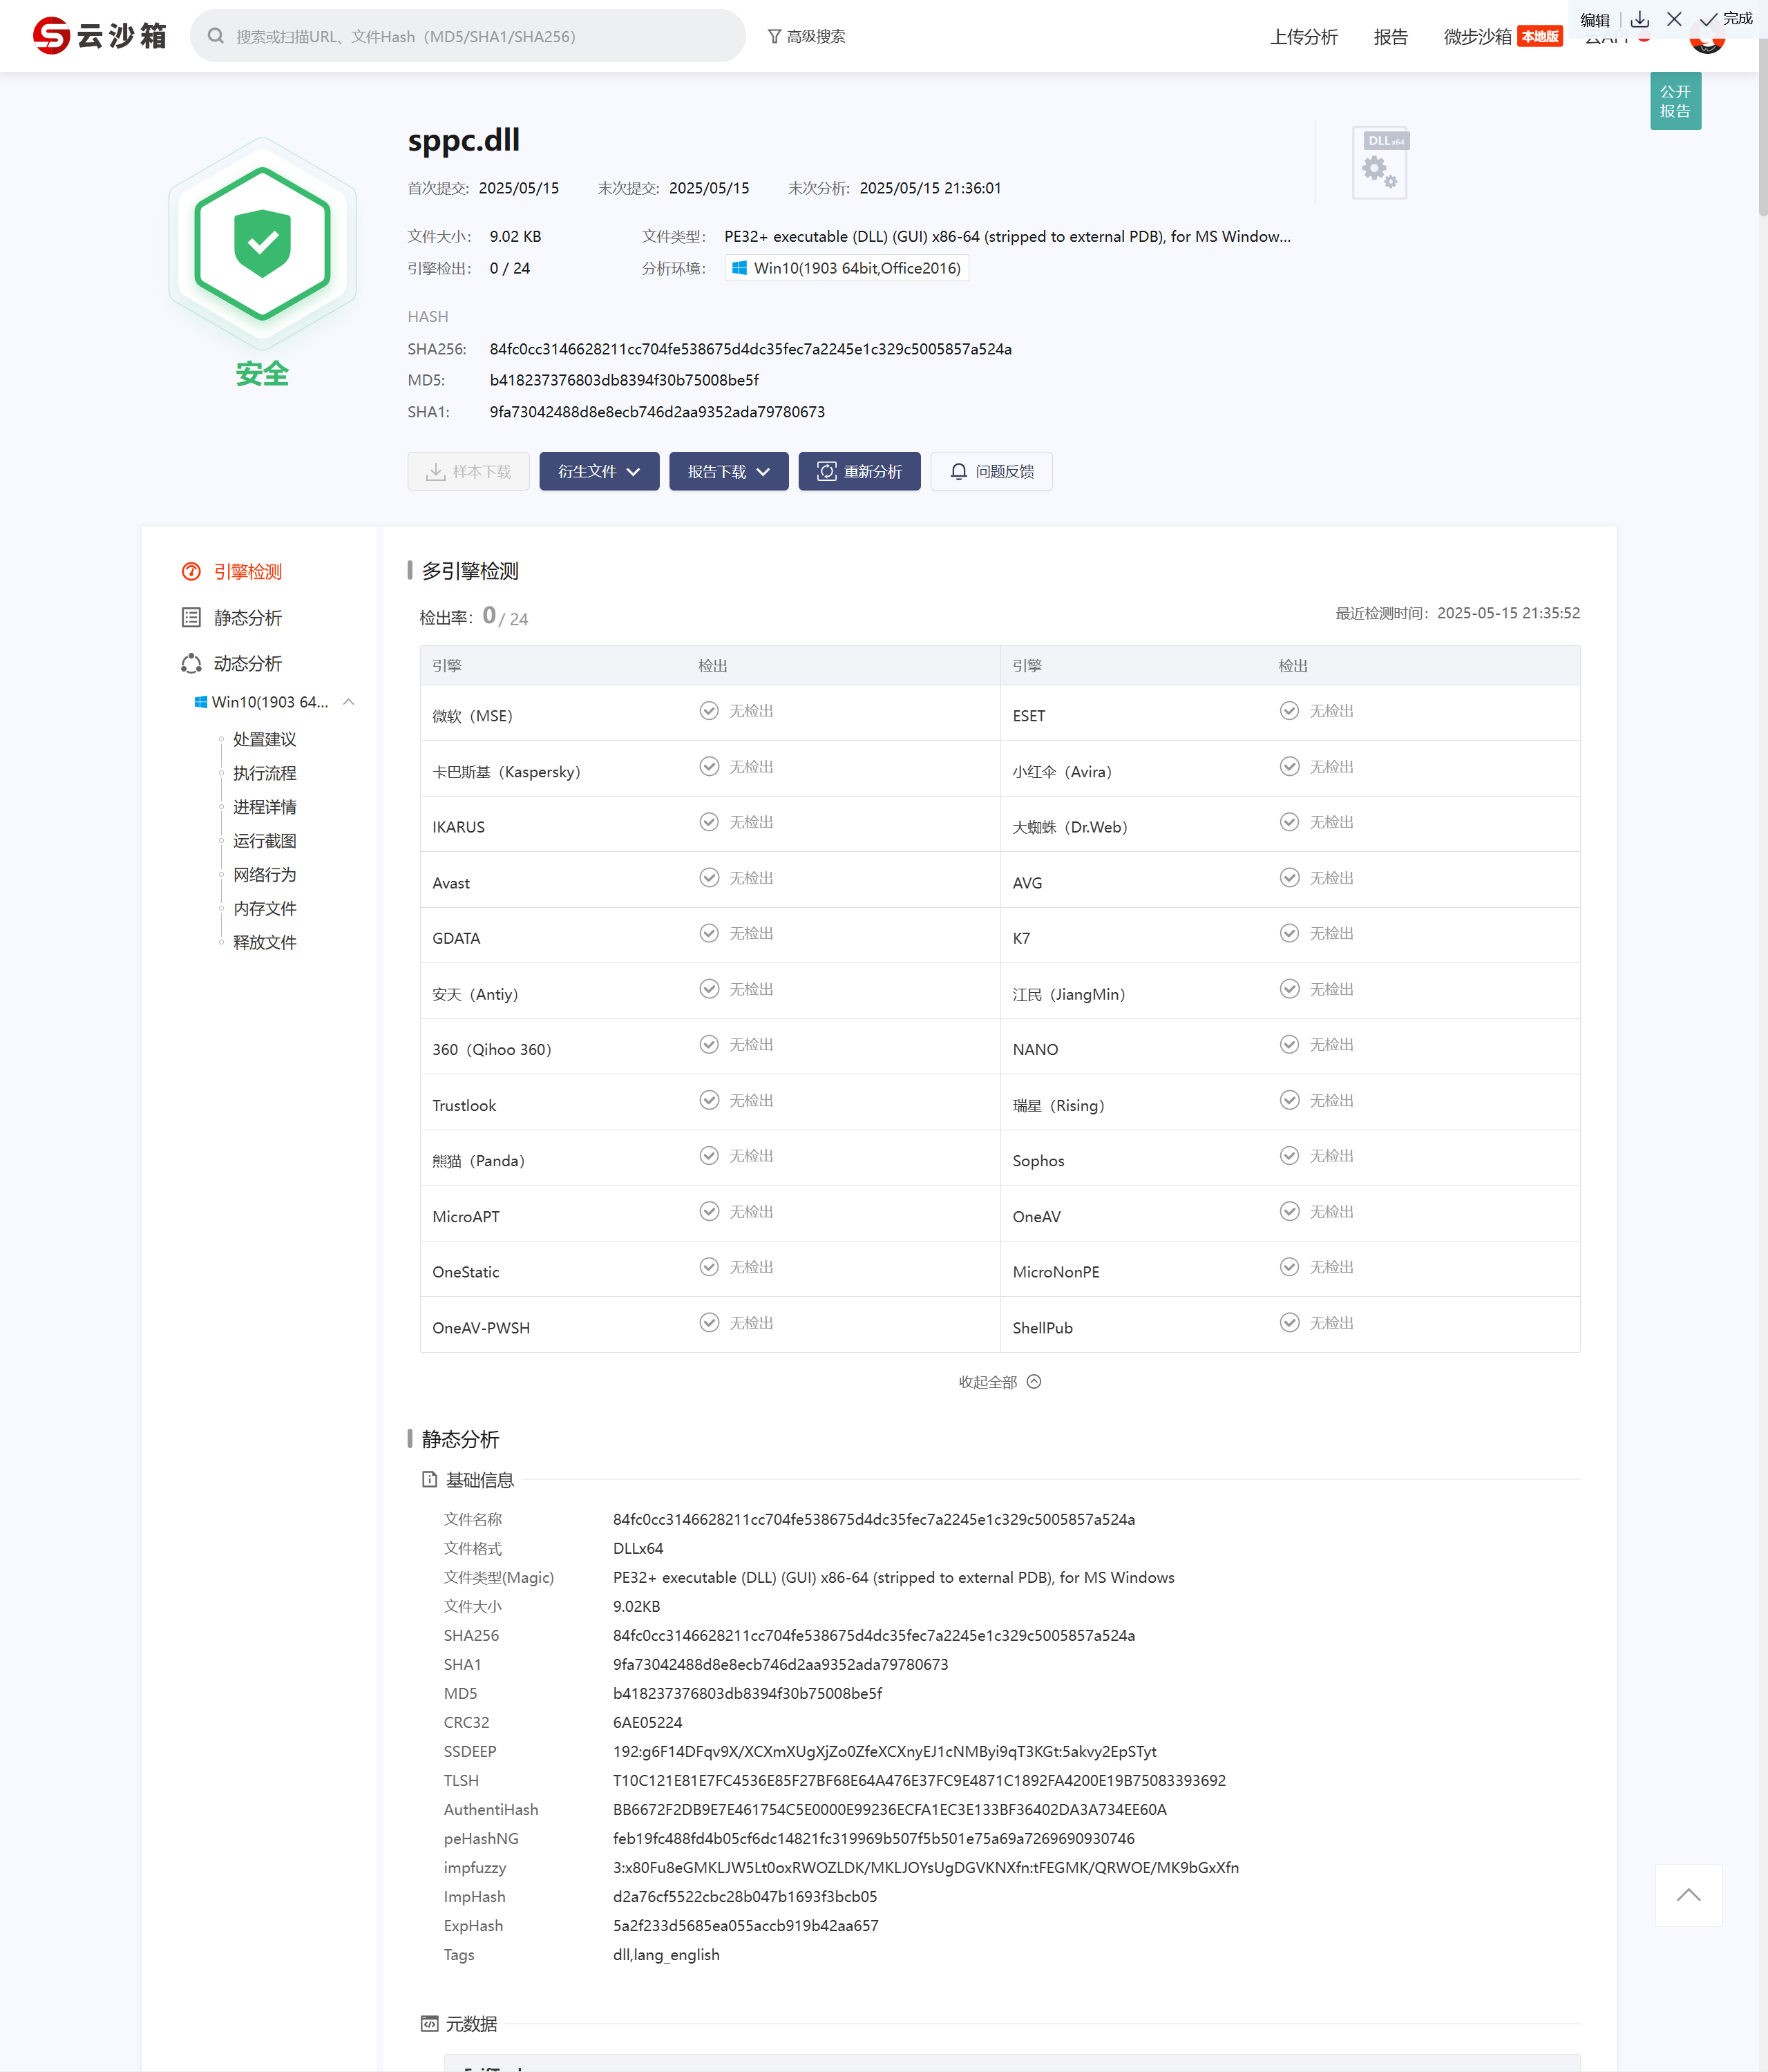Screen dimensions: 1768x2072
Task: Open 上传分析 in the top navigation
Action: coord(1303,37)
